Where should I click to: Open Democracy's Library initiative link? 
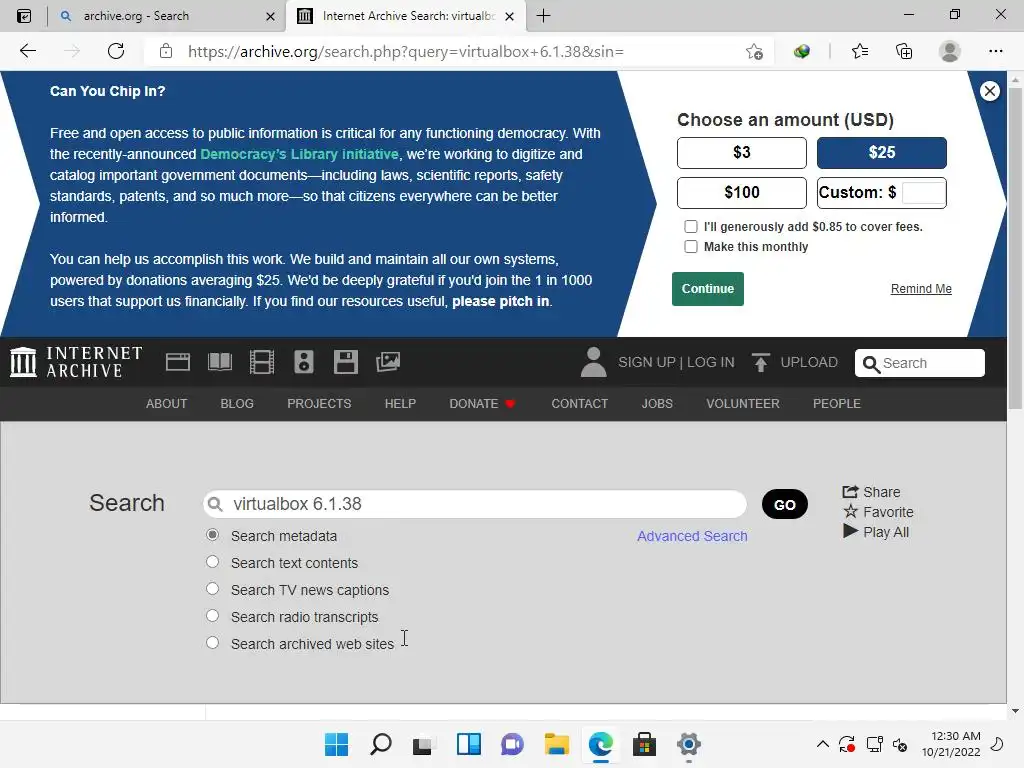coord(299,154)
